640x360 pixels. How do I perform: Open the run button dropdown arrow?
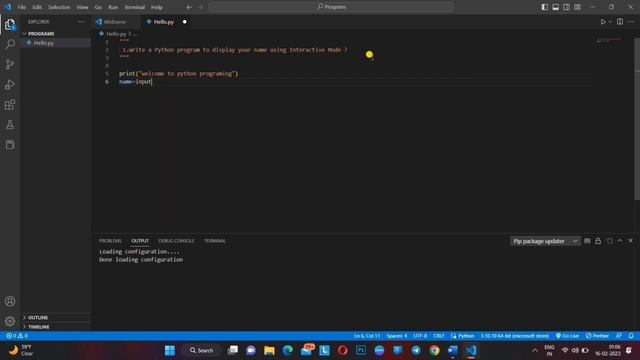coord(610,22)
